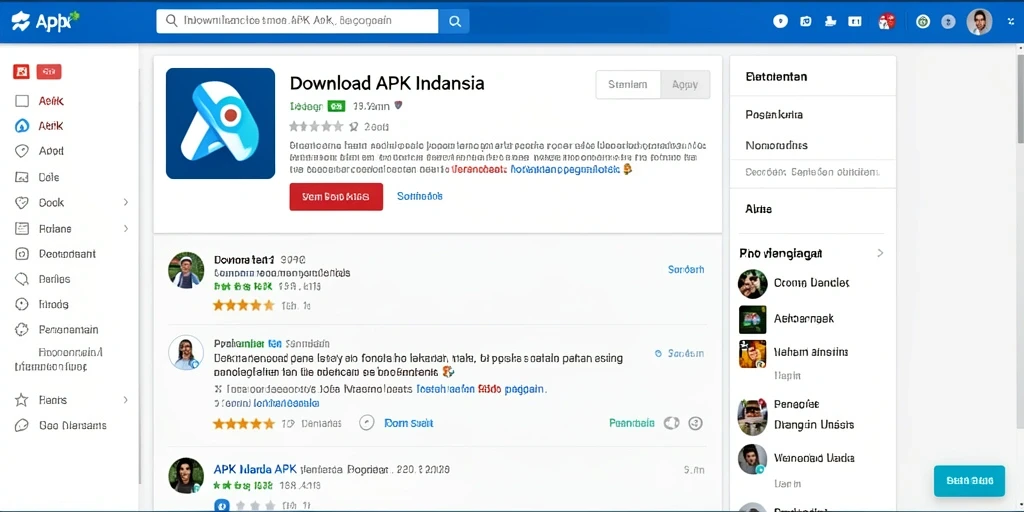Open the Dole sidebar item
This screenshot has height=512, width=1024.
pos(37,177)
